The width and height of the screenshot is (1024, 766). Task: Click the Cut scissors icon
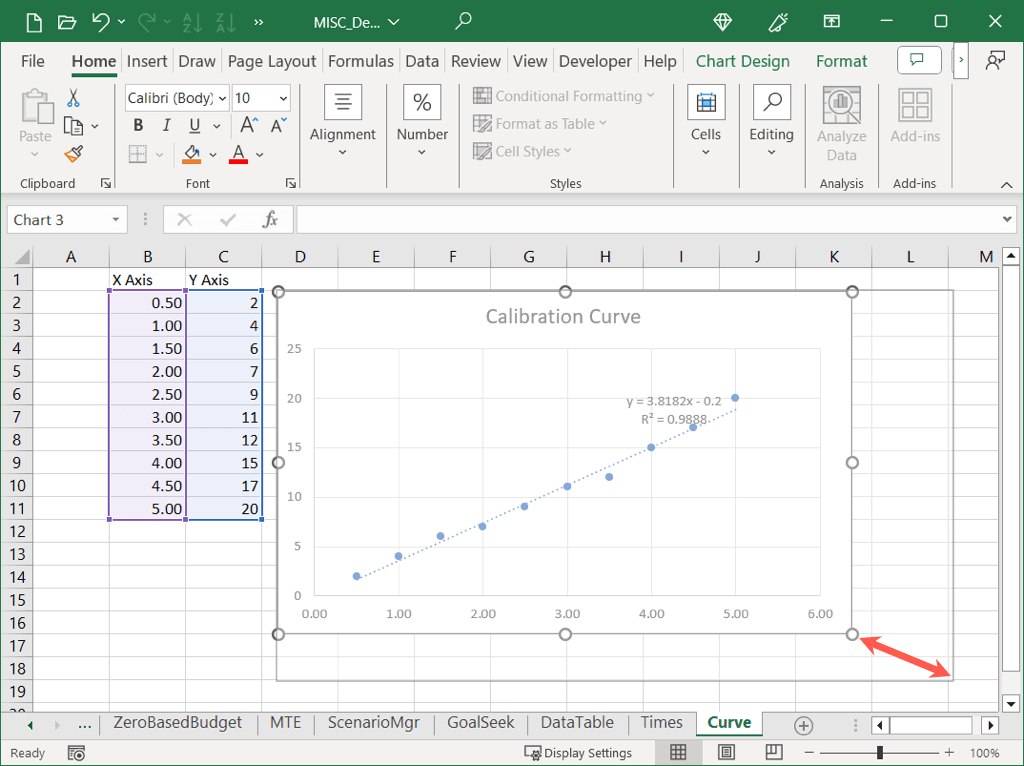(x=73, y=98)
